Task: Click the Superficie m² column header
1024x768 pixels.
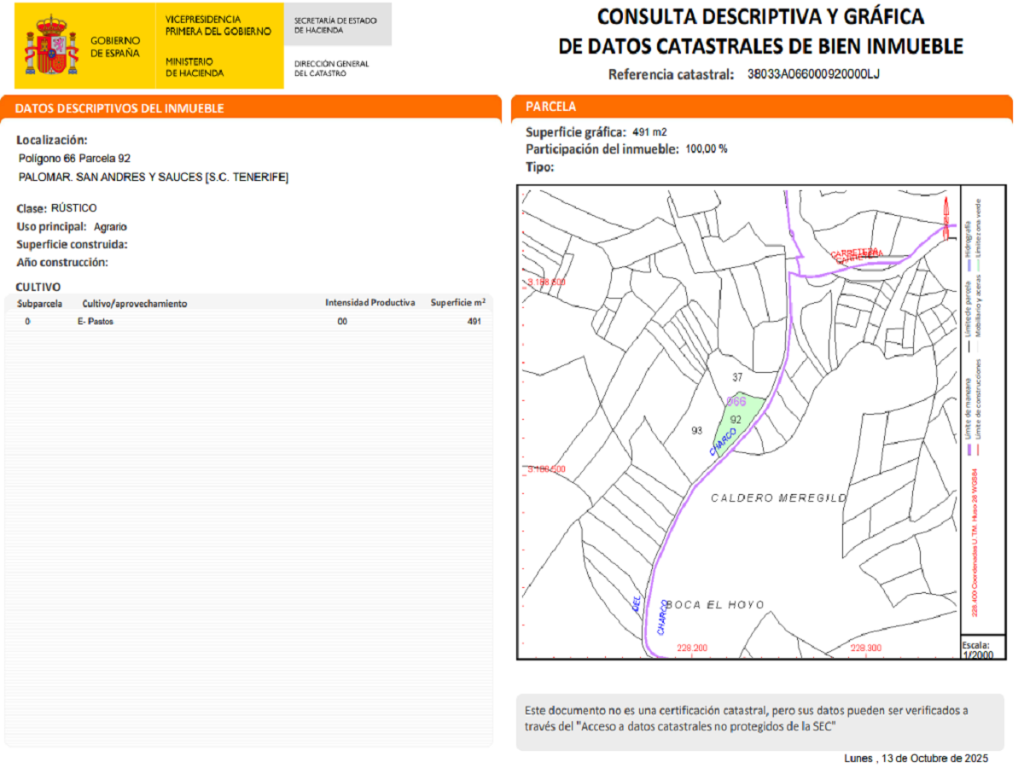Action: click(x=458, y=303)
